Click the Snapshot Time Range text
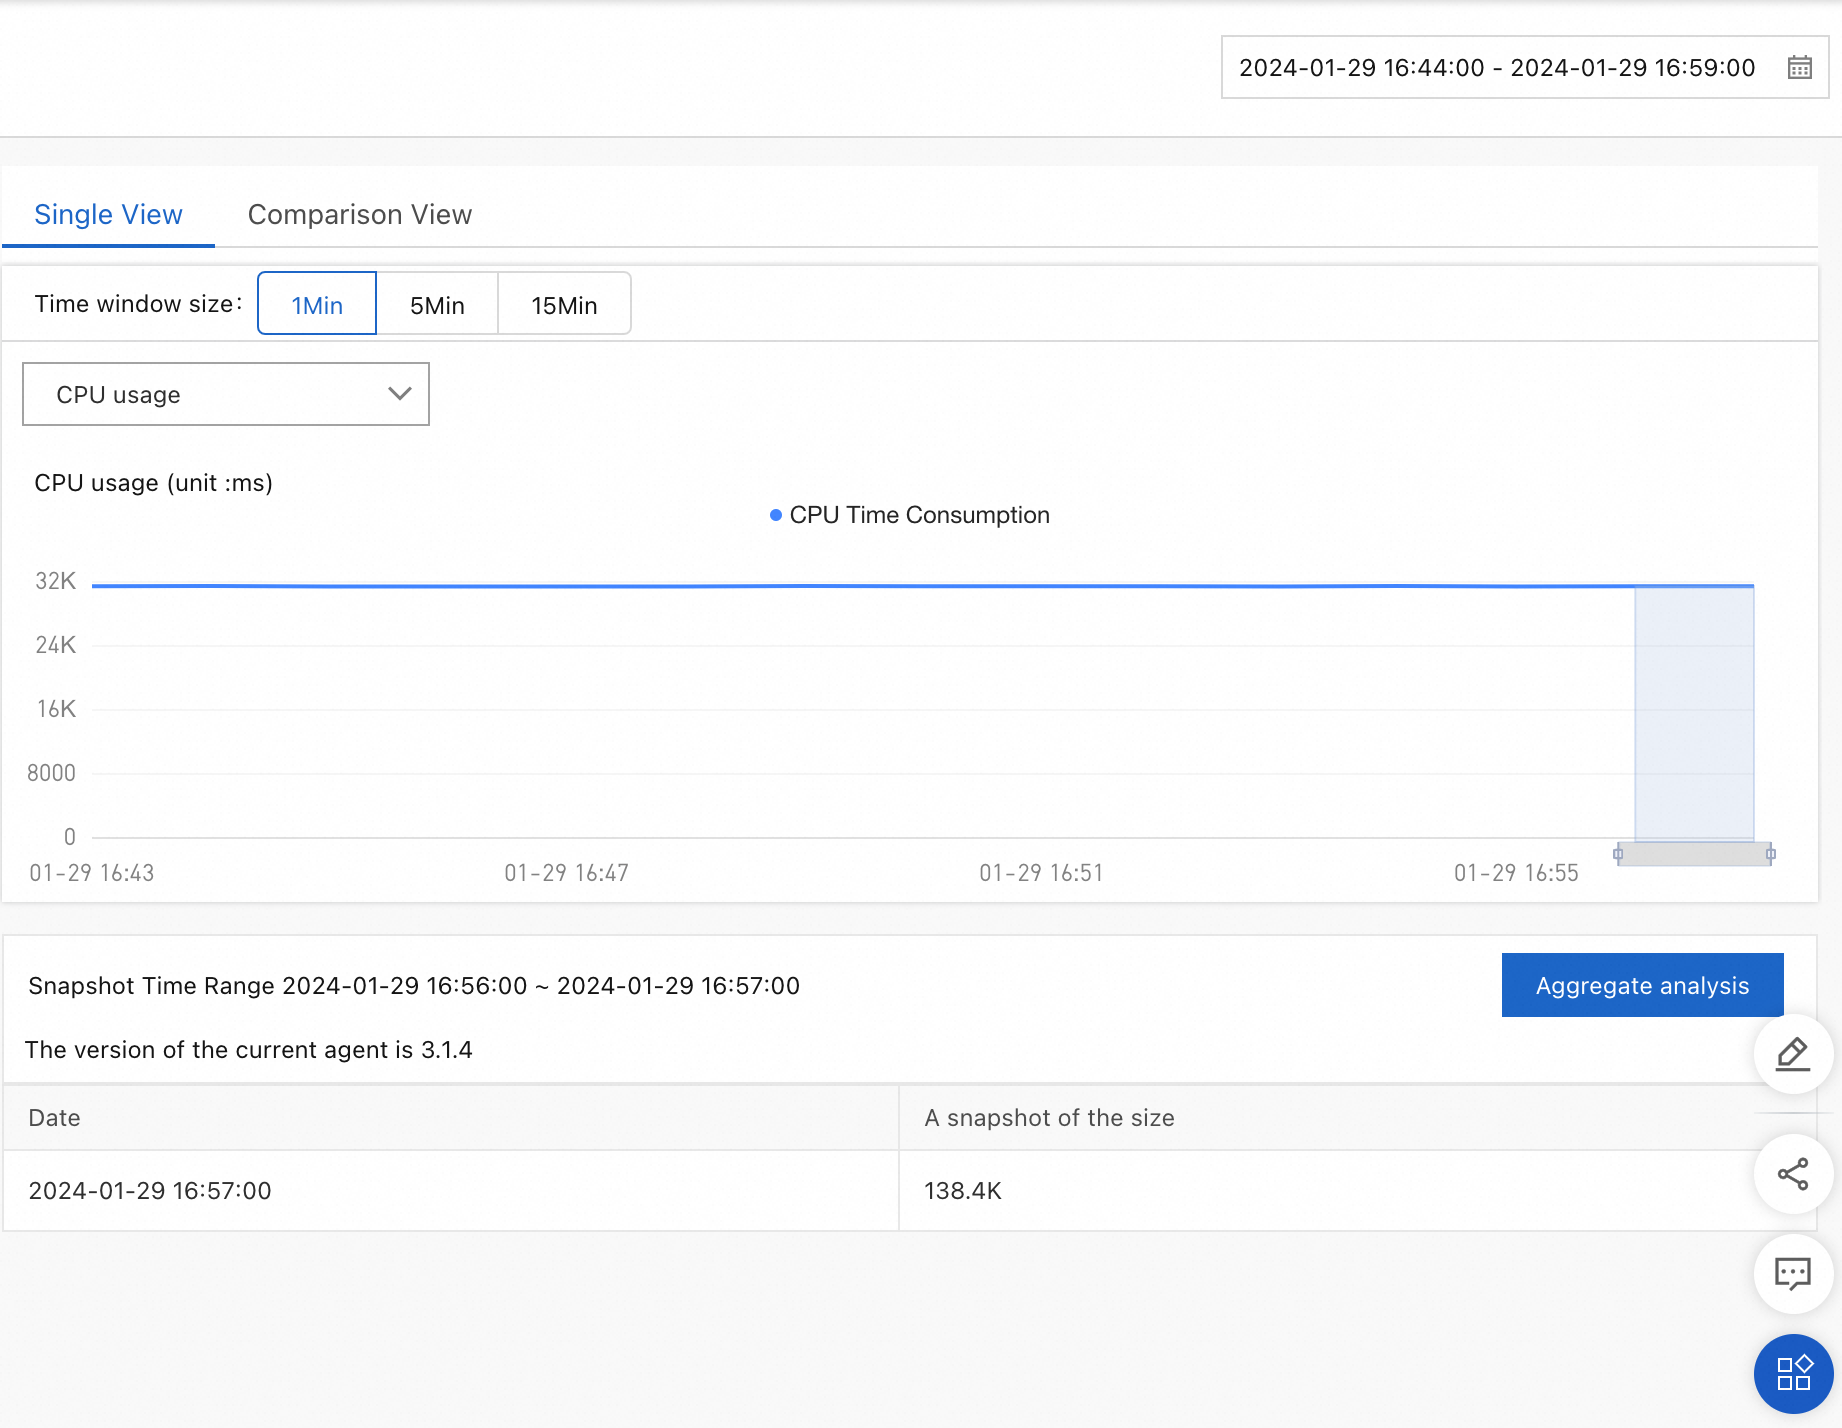This screenshot has width=1842, height=1428. pos(414,986)
